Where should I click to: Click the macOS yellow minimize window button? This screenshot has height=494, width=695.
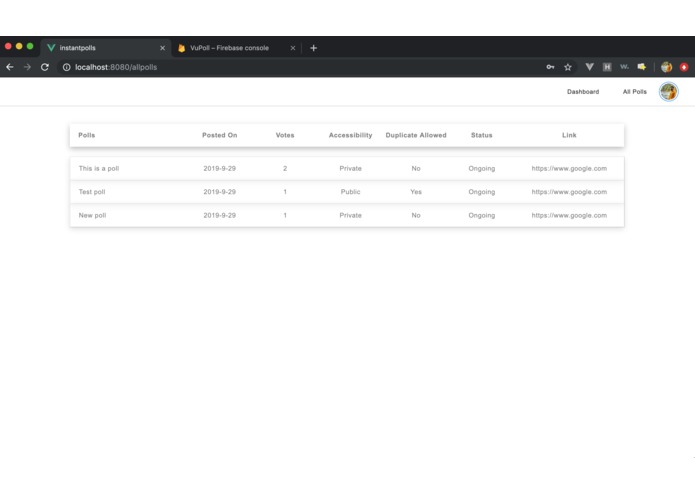tap(19, 46)
